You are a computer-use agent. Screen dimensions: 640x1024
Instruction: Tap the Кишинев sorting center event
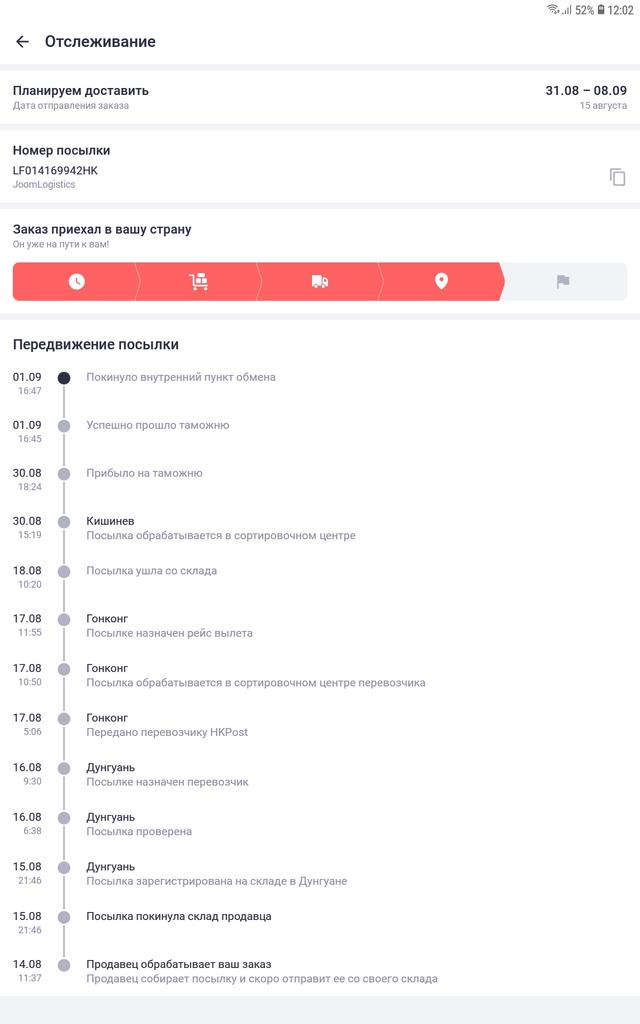(x=220, y=528)
